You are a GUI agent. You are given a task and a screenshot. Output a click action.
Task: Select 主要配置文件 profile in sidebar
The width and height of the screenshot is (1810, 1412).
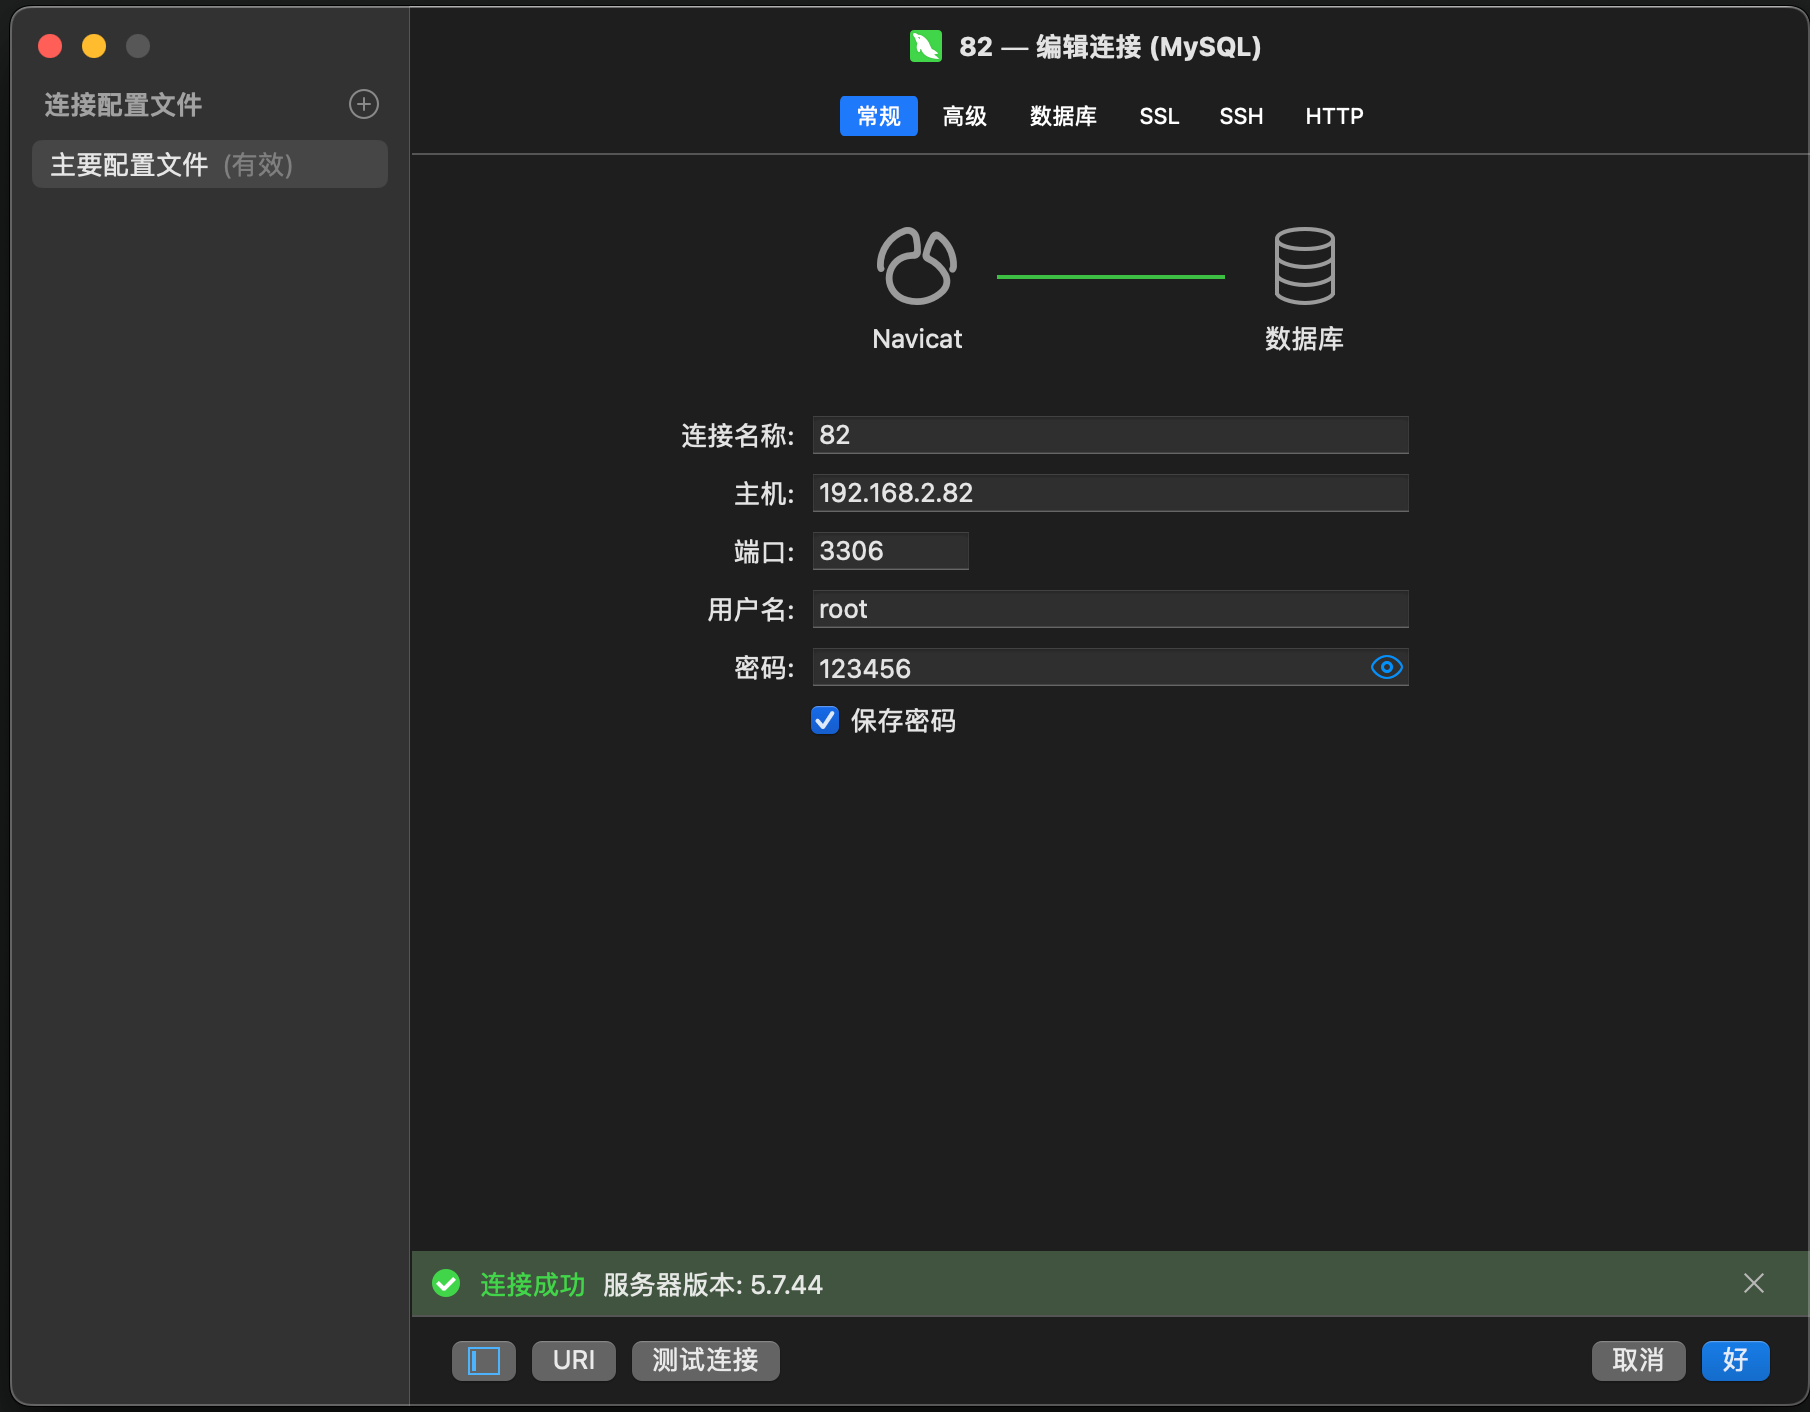[210, 164]
